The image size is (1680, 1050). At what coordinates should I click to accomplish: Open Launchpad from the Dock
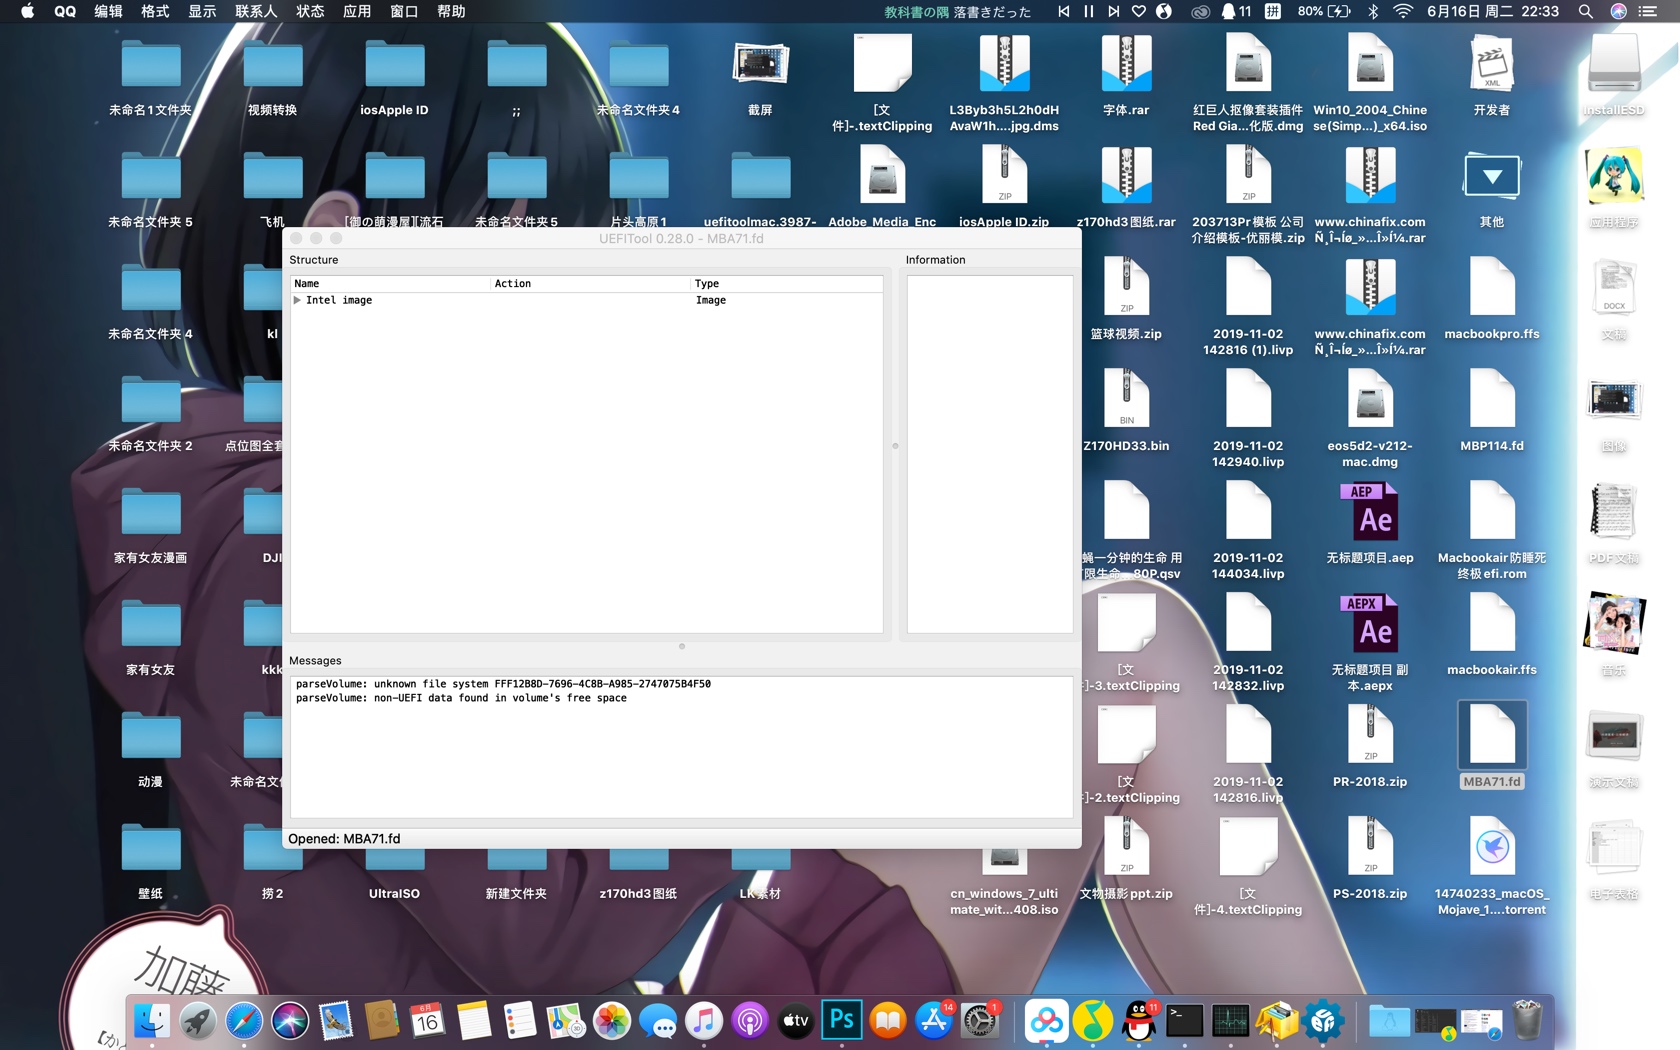pos(198,1021)
